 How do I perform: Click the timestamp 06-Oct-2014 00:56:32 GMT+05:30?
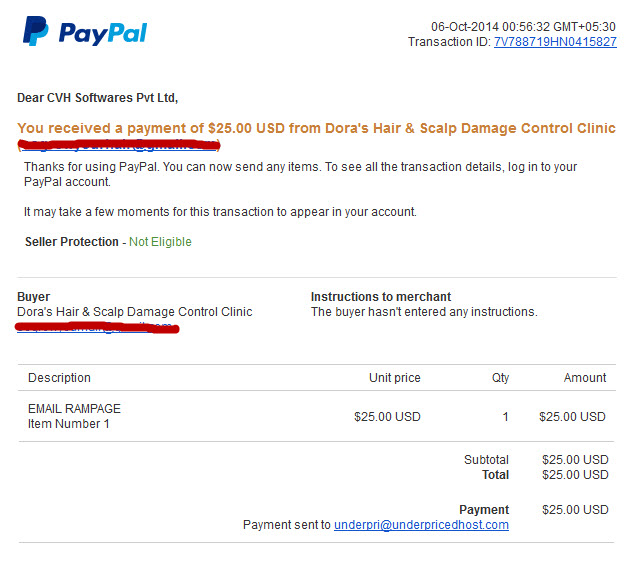(523, 27)
